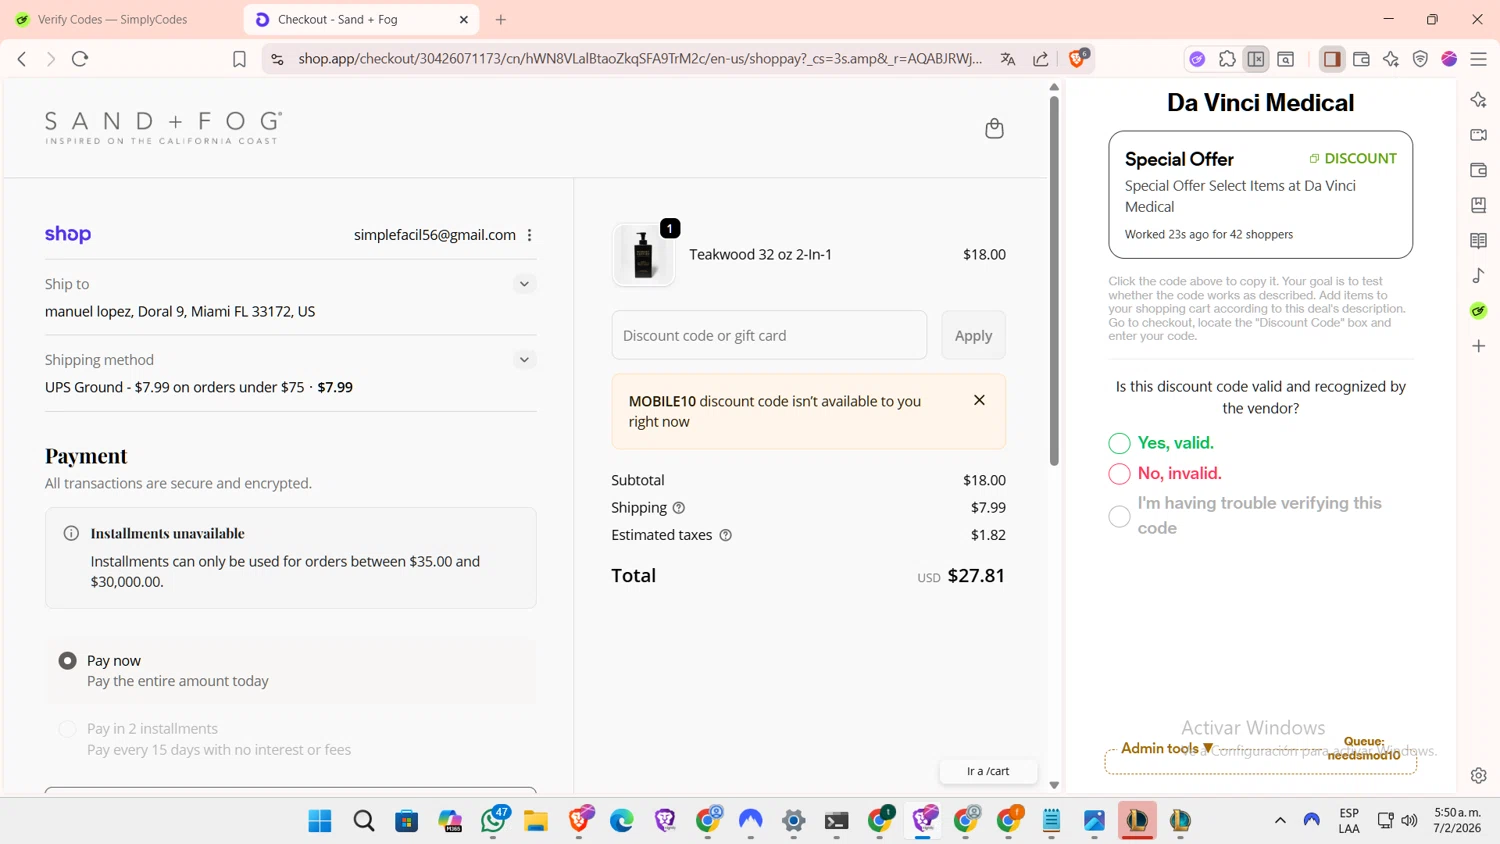
Task: Dismiss the MOBILE10 error message
Action: (x=979, y=400)
